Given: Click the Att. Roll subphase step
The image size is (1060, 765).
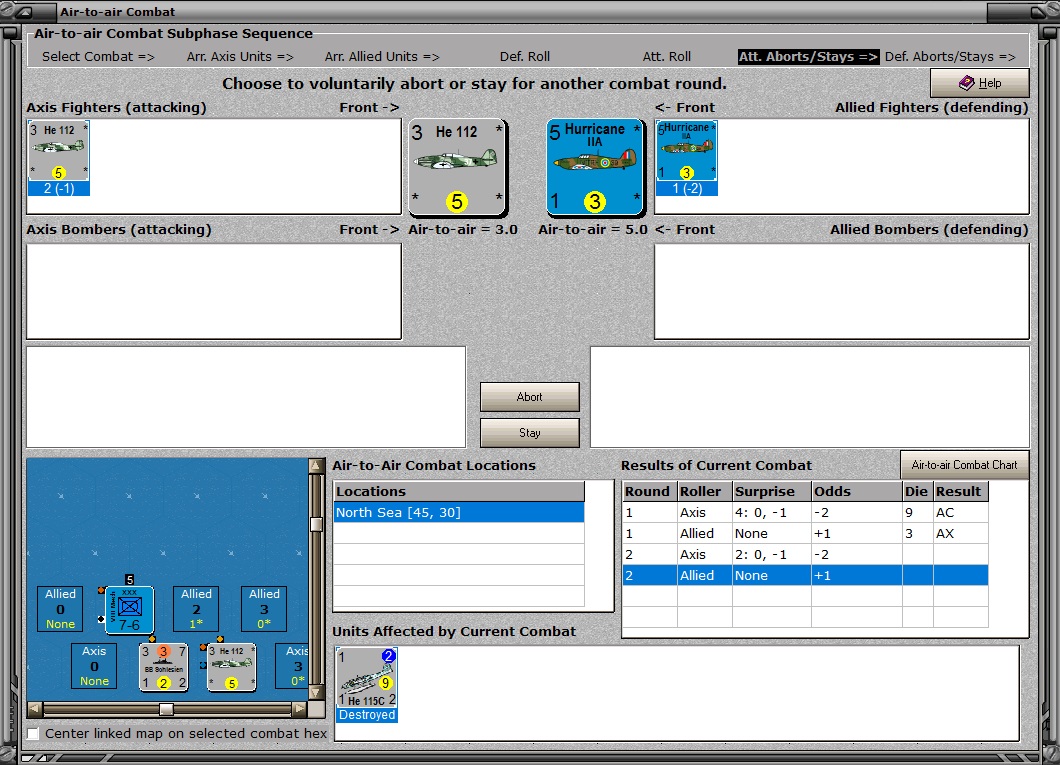Looking at the screenshot, I should (x=667, y=57).
